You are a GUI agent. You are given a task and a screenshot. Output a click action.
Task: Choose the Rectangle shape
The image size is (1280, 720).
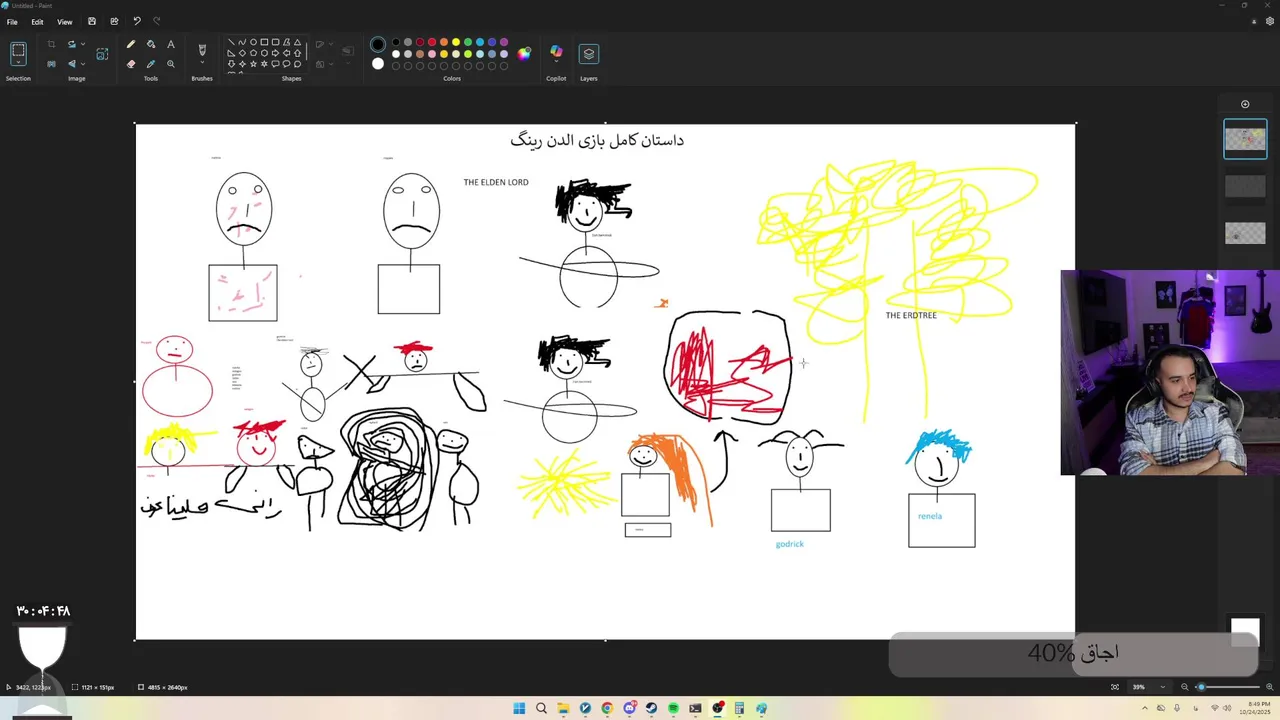point(265,43)
